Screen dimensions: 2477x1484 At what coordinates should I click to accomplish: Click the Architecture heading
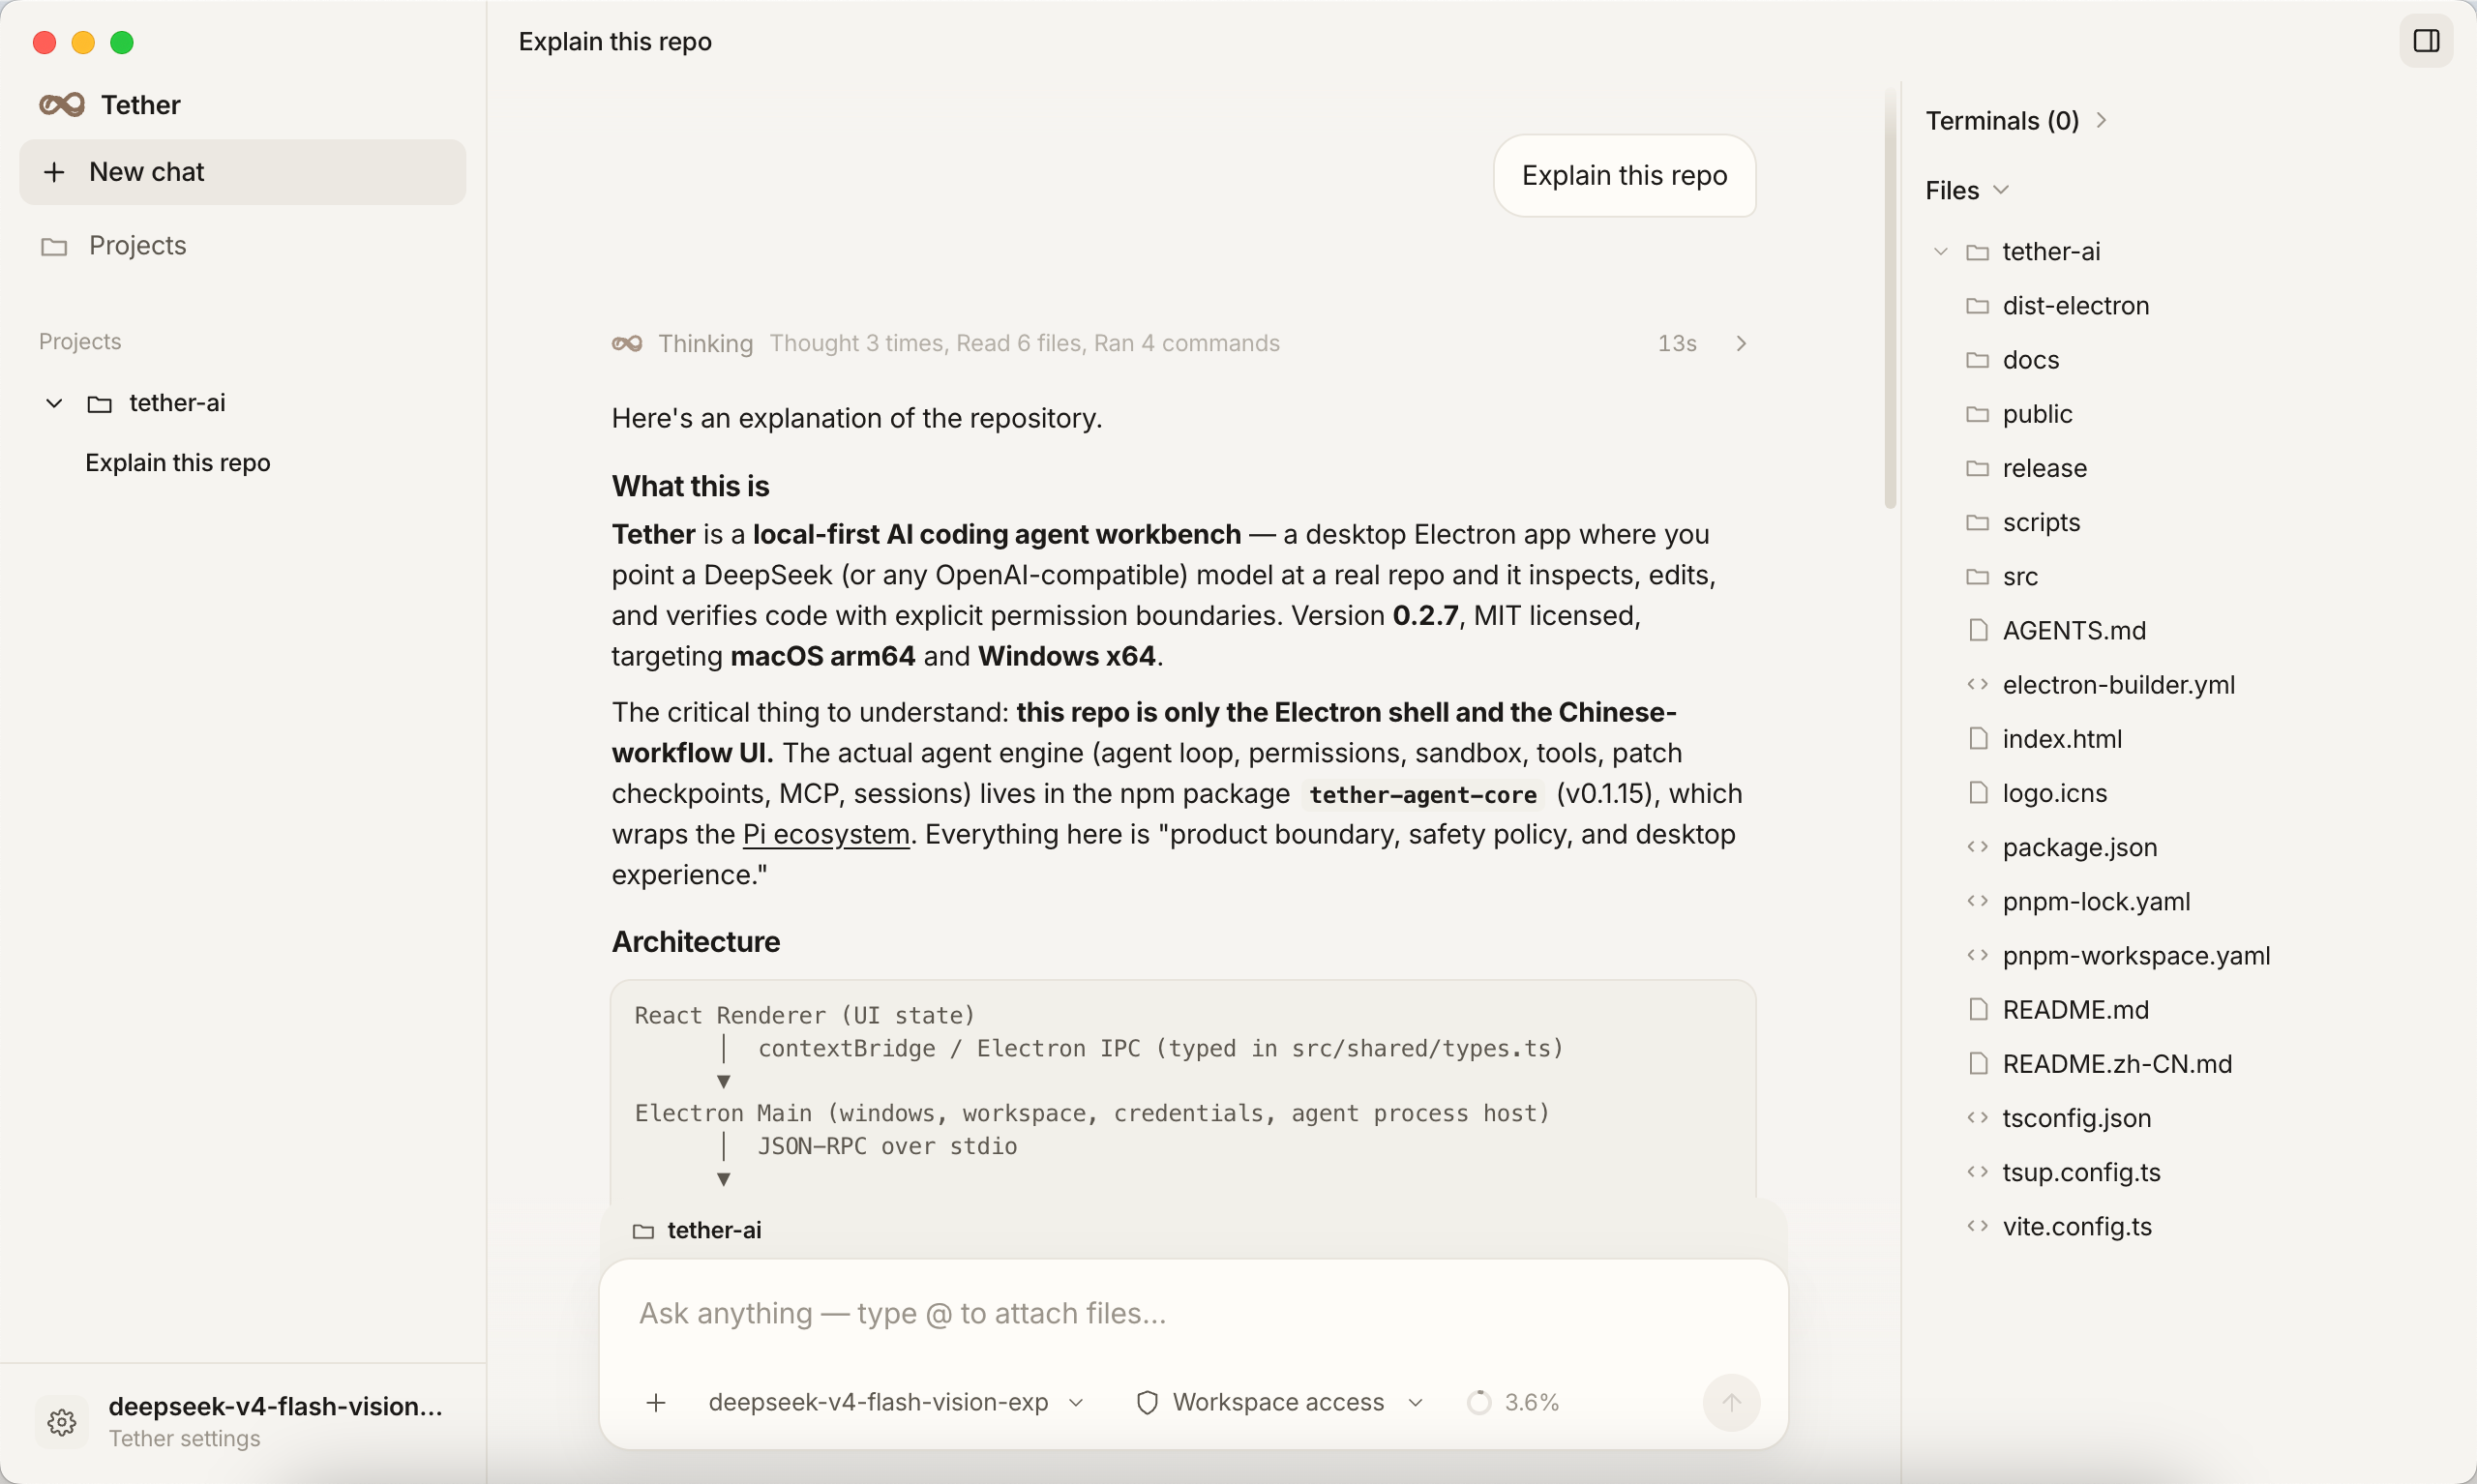coord(696,942)
